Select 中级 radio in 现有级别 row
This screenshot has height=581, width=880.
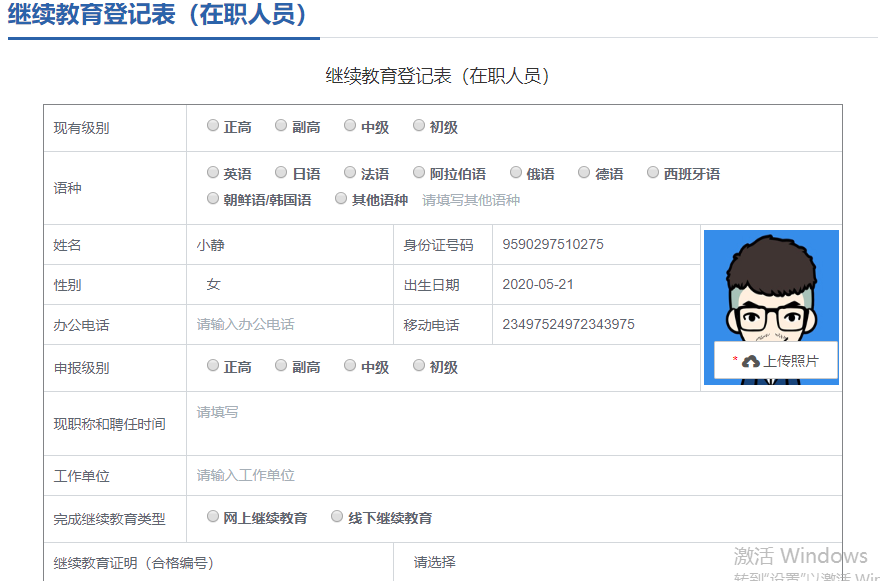(350, 126)
